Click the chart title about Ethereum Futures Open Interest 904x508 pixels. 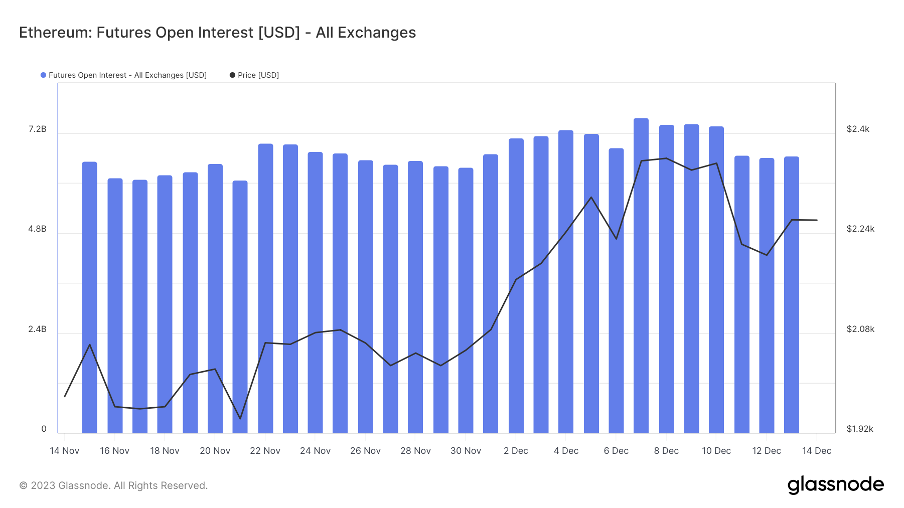(x=217, y=33)
